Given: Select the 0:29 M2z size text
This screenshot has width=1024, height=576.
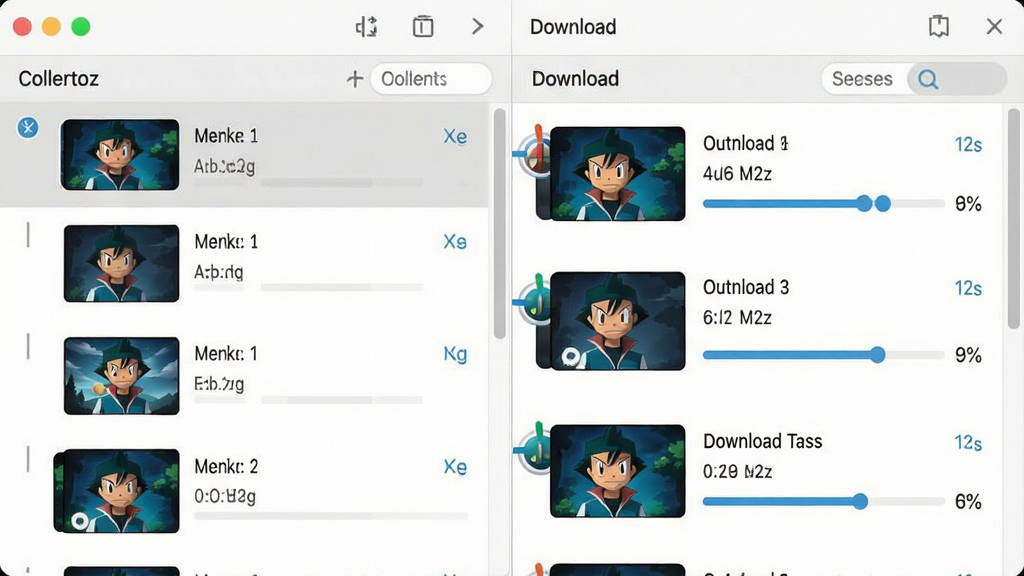Looking at the screenshot, I should coord(737,472).
